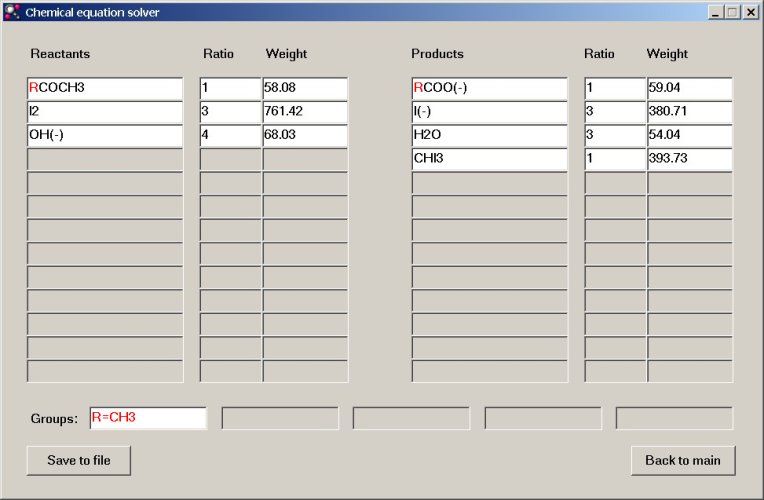The width and height of the screenshot is (764, 500).
Task: Click the Chemical equation solver app icon
Action: 12,12
